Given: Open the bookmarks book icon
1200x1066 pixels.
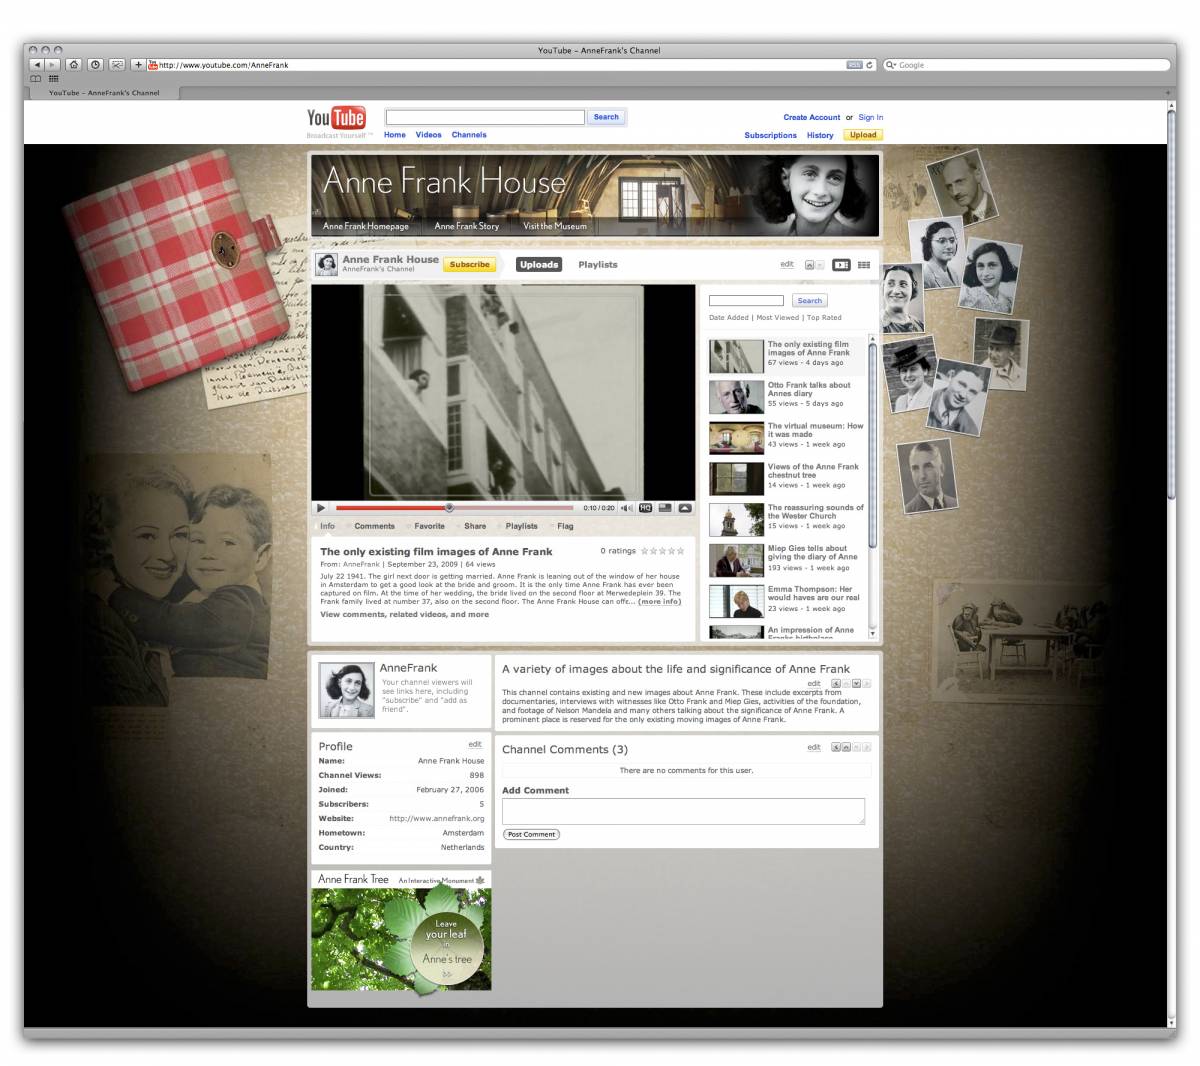Looking at the screenshot, I should (x=37, y=78).
